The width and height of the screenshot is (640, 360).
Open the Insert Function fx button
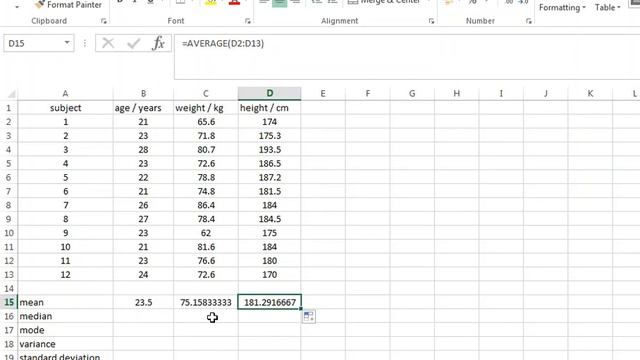point(158,43)
